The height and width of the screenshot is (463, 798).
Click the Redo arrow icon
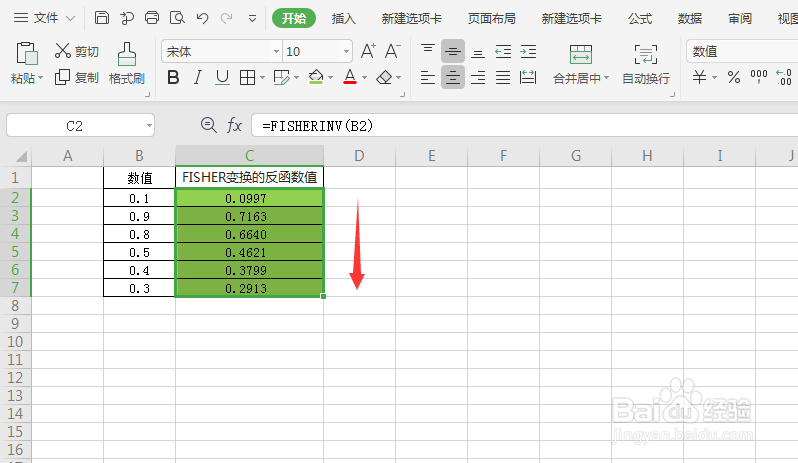tap(226, 18)
